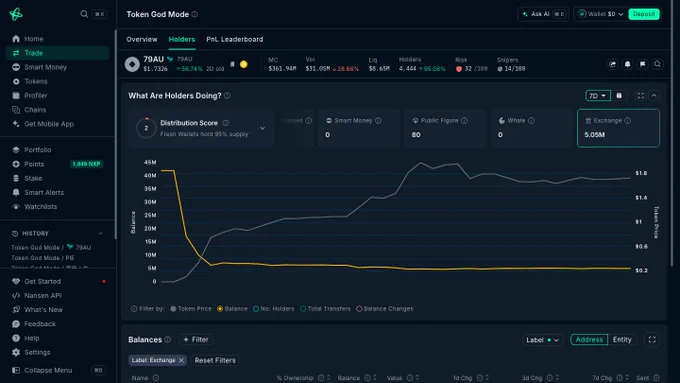
Task: Go to Home in sidebar
Action: [x=33, y=39]
